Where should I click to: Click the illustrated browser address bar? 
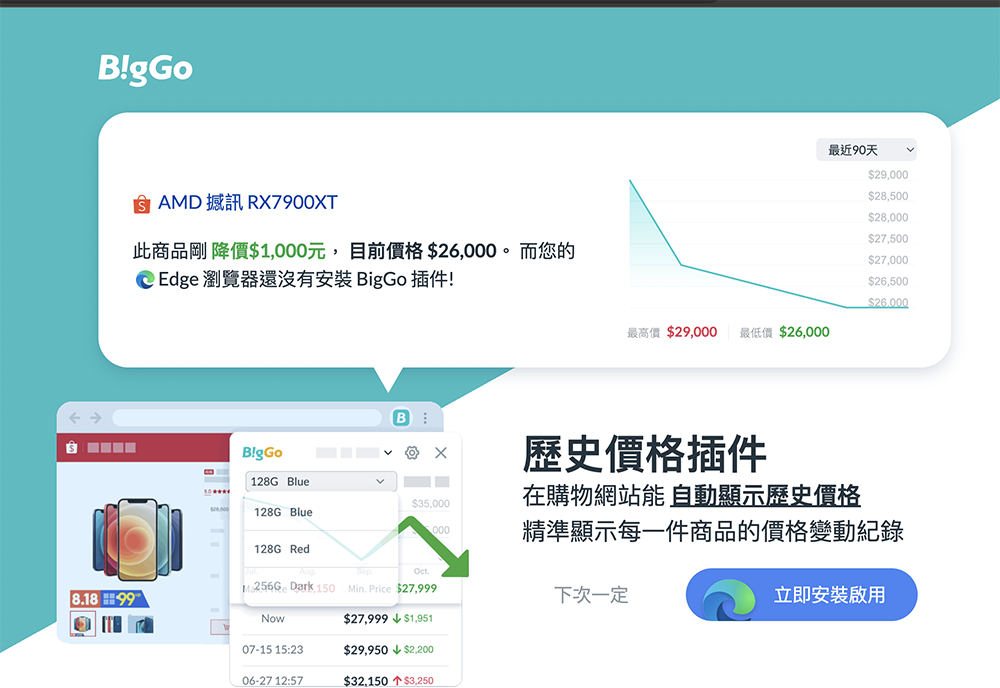click(x=247, y=418)
